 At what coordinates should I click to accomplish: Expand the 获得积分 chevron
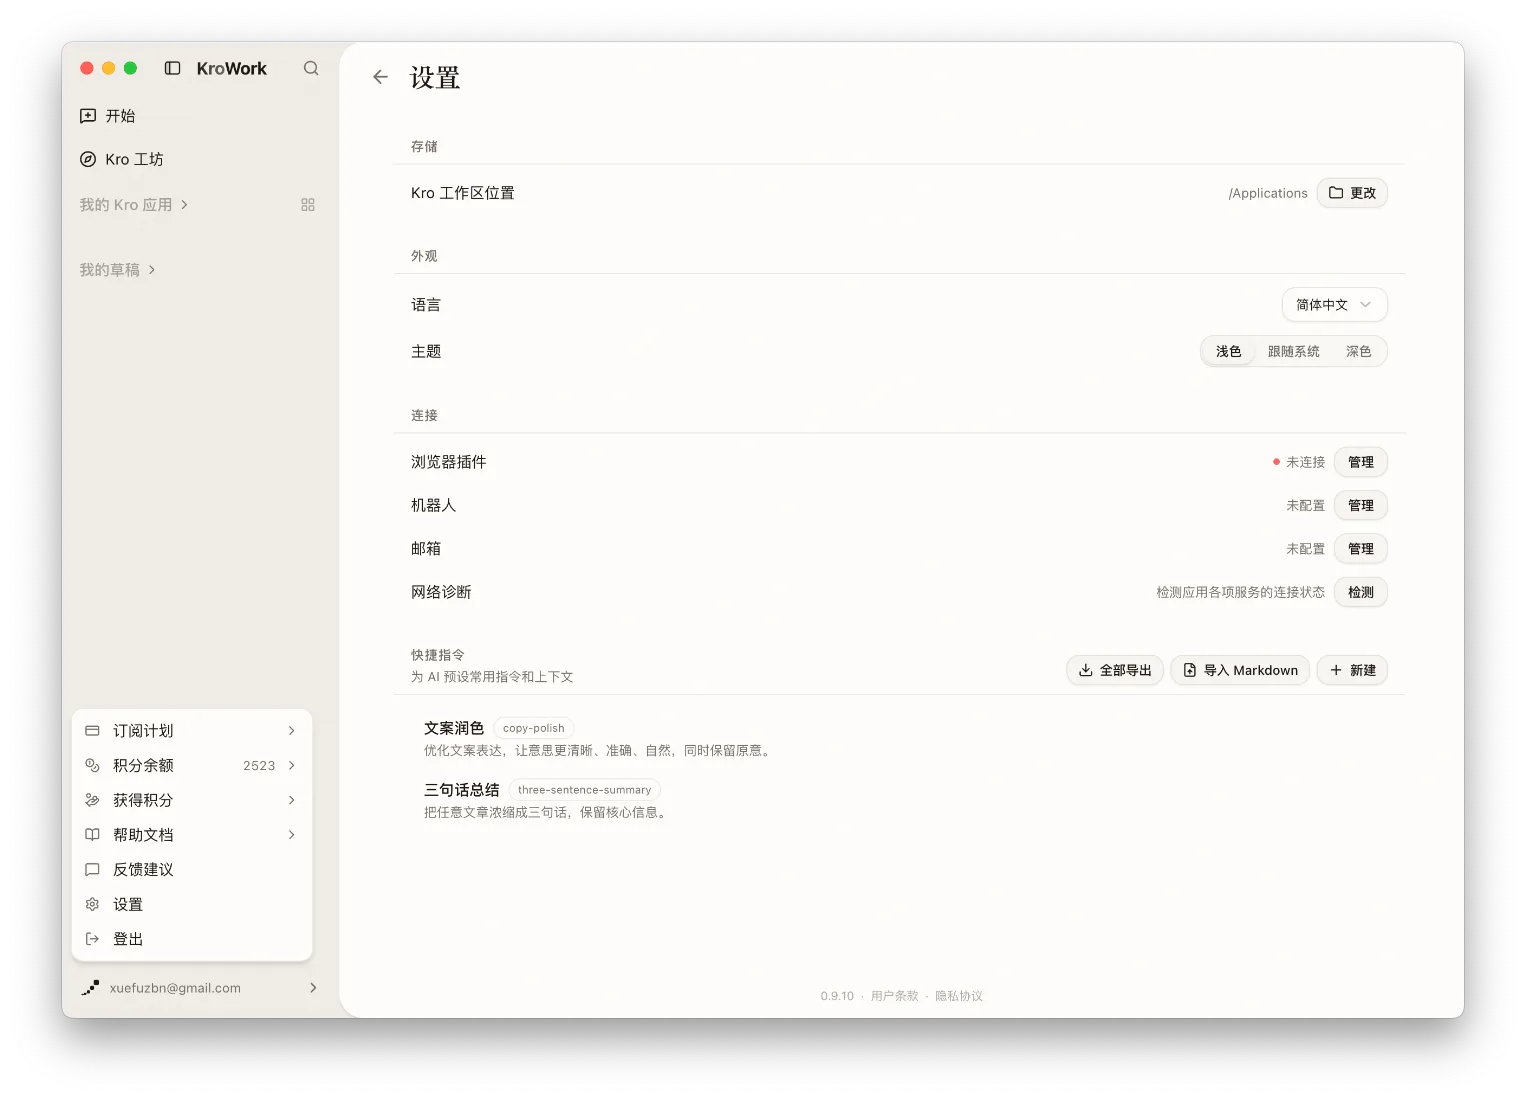[291, 800]
